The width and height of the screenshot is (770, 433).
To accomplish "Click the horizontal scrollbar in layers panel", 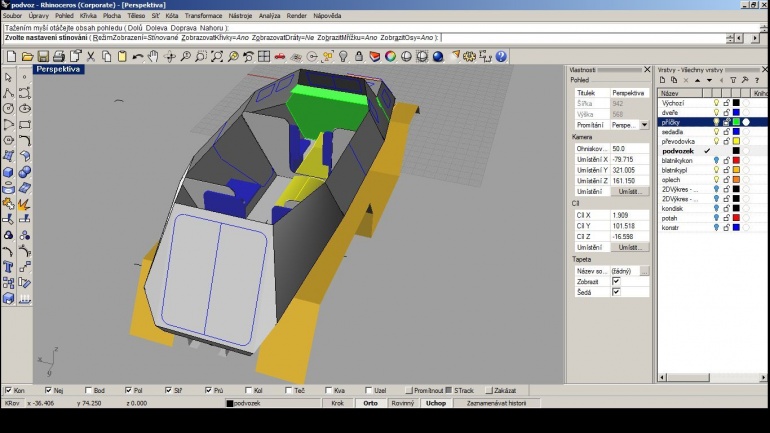I will click(688, 377).
